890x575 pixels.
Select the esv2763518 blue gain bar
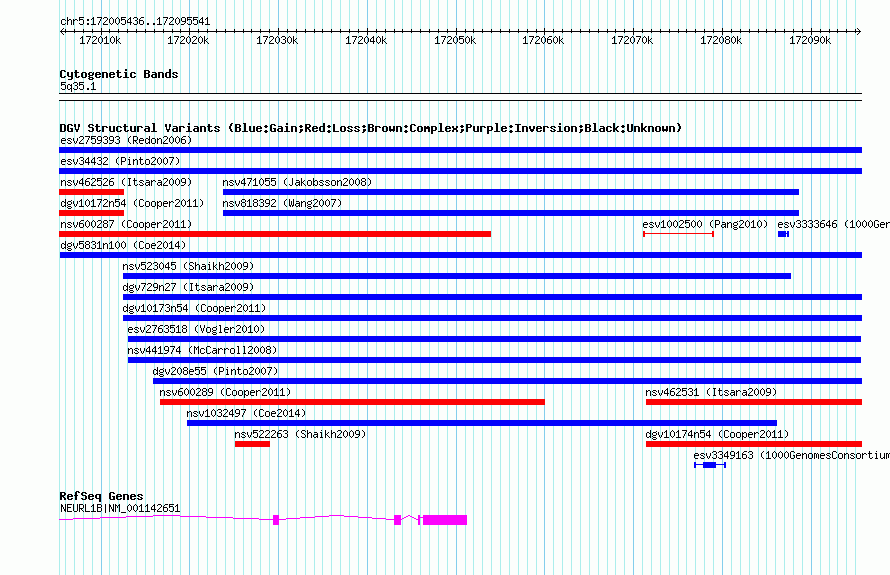[x=494, y=339]
